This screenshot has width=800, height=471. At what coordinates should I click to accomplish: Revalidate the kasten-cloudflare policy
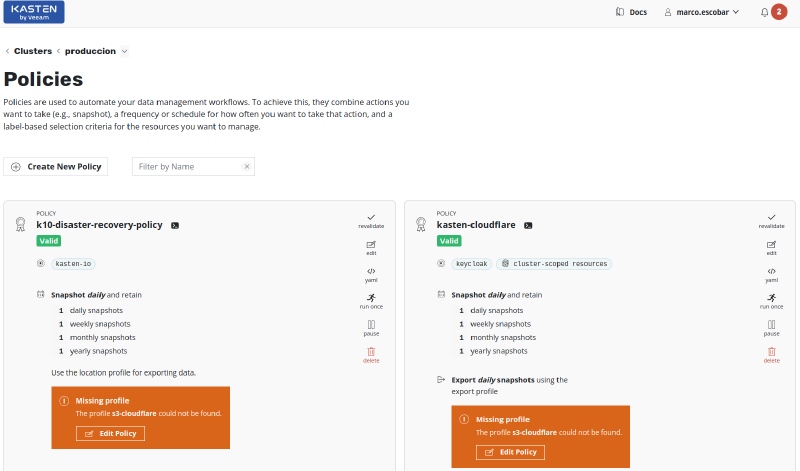(x=771, y=221)
